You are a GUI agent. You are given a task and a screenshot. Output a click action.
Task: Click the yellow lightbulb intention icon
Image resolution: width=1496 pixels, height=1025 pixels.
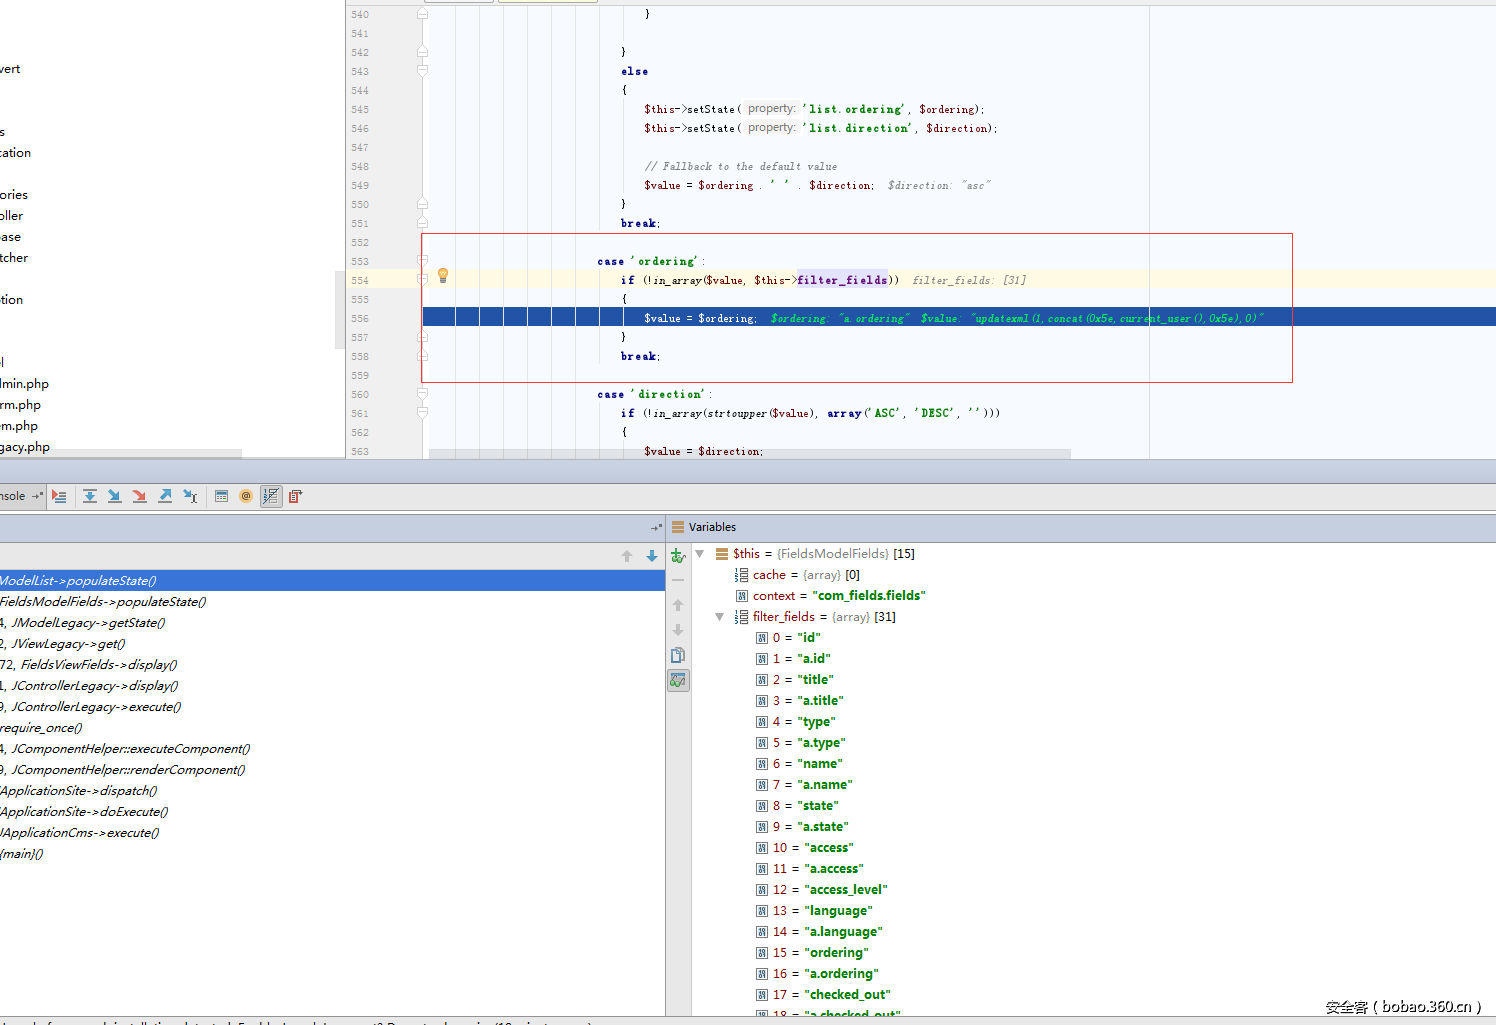[x=443, y=276]
